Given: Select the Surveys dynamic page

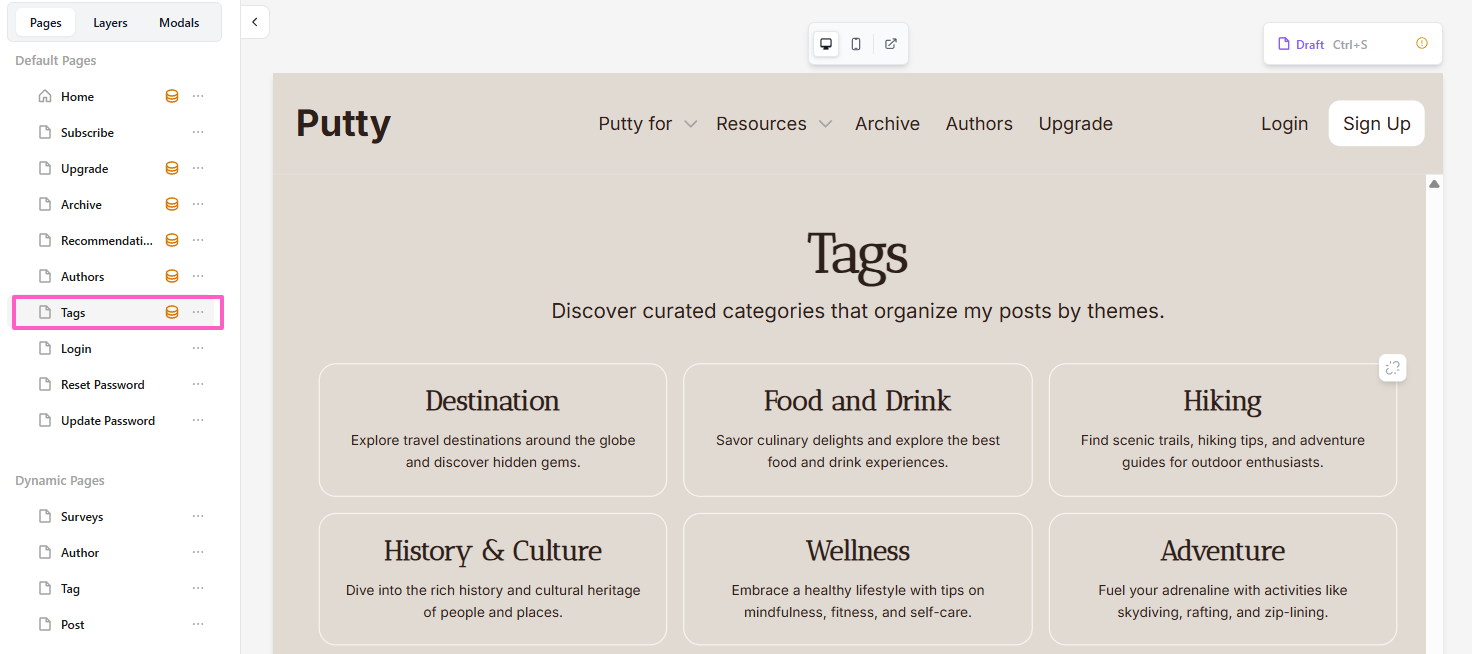Looking at the screenshot, I should 82,517.
